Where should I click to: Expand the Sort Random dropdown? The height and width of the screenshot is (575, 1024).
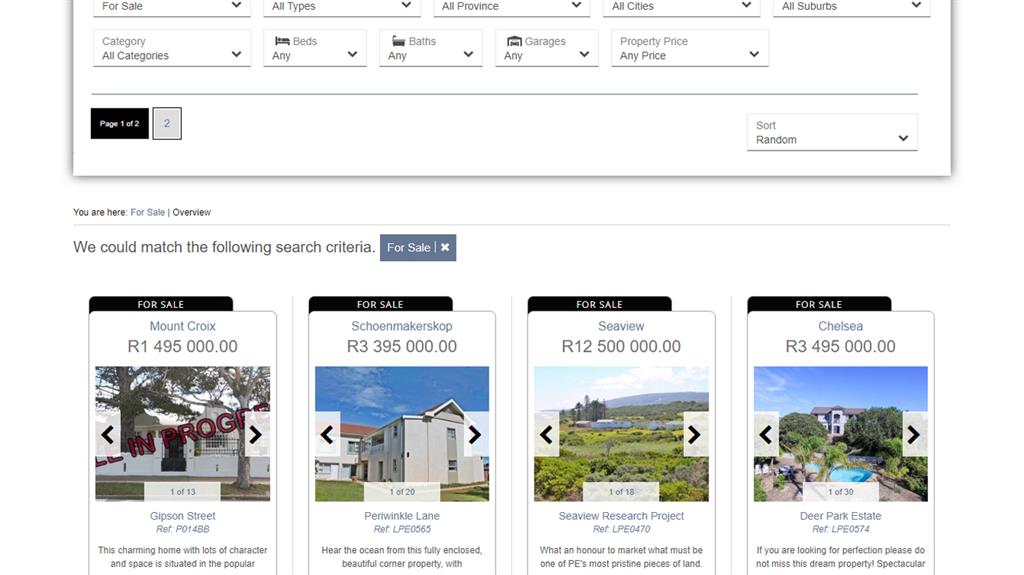click(832, 133)
